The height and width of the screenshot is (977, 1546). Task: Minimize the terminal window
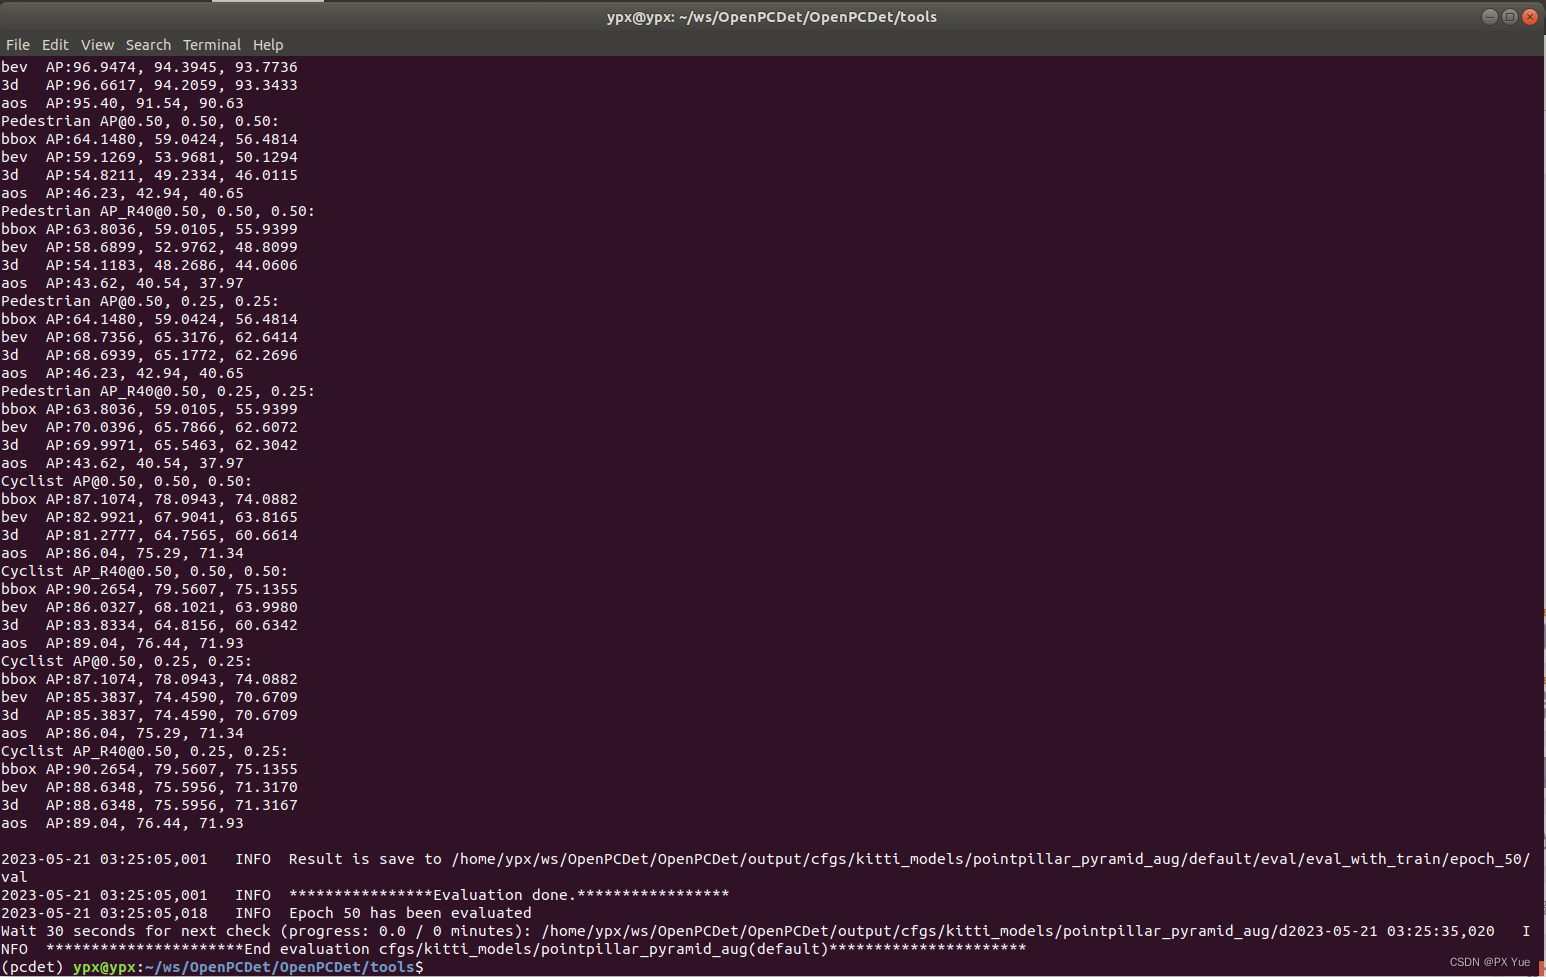pyautogui.click(x=1489, y=16)
